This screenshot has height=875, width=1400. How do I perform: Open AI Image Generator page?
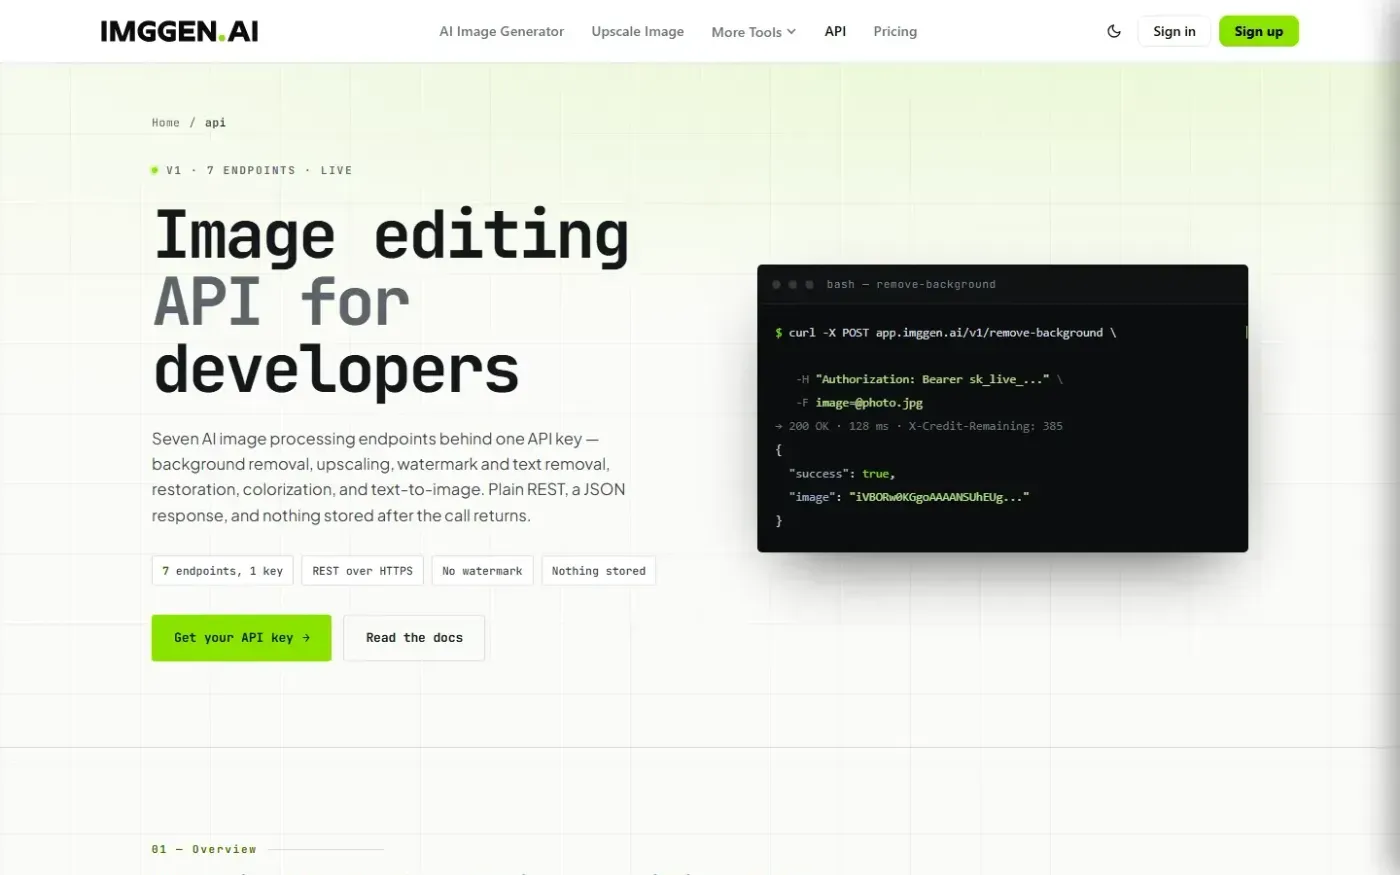point(502,31)
